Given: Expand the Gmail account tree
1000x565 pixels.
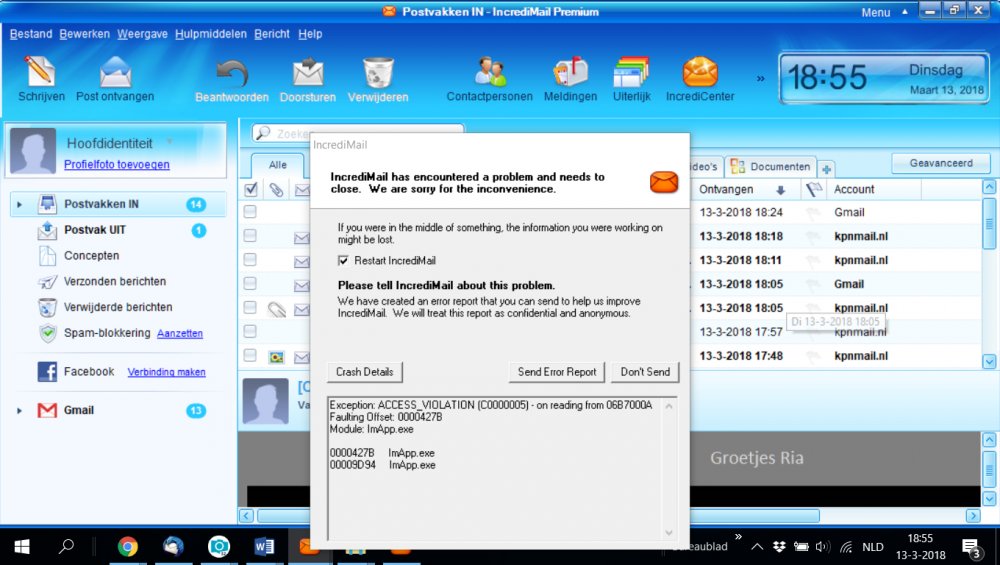Looking at the screenshot, I should tap(19, 411).
